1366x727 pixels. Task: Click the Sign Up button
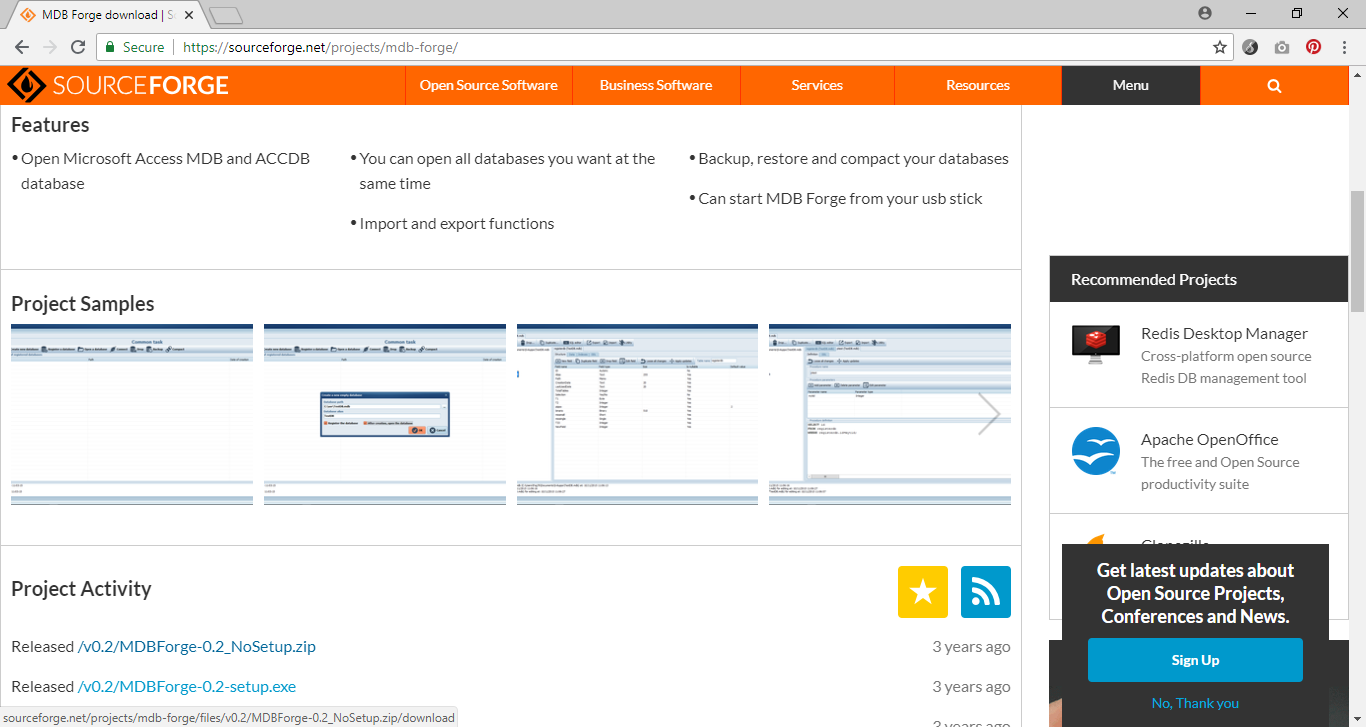point(1195,660)
